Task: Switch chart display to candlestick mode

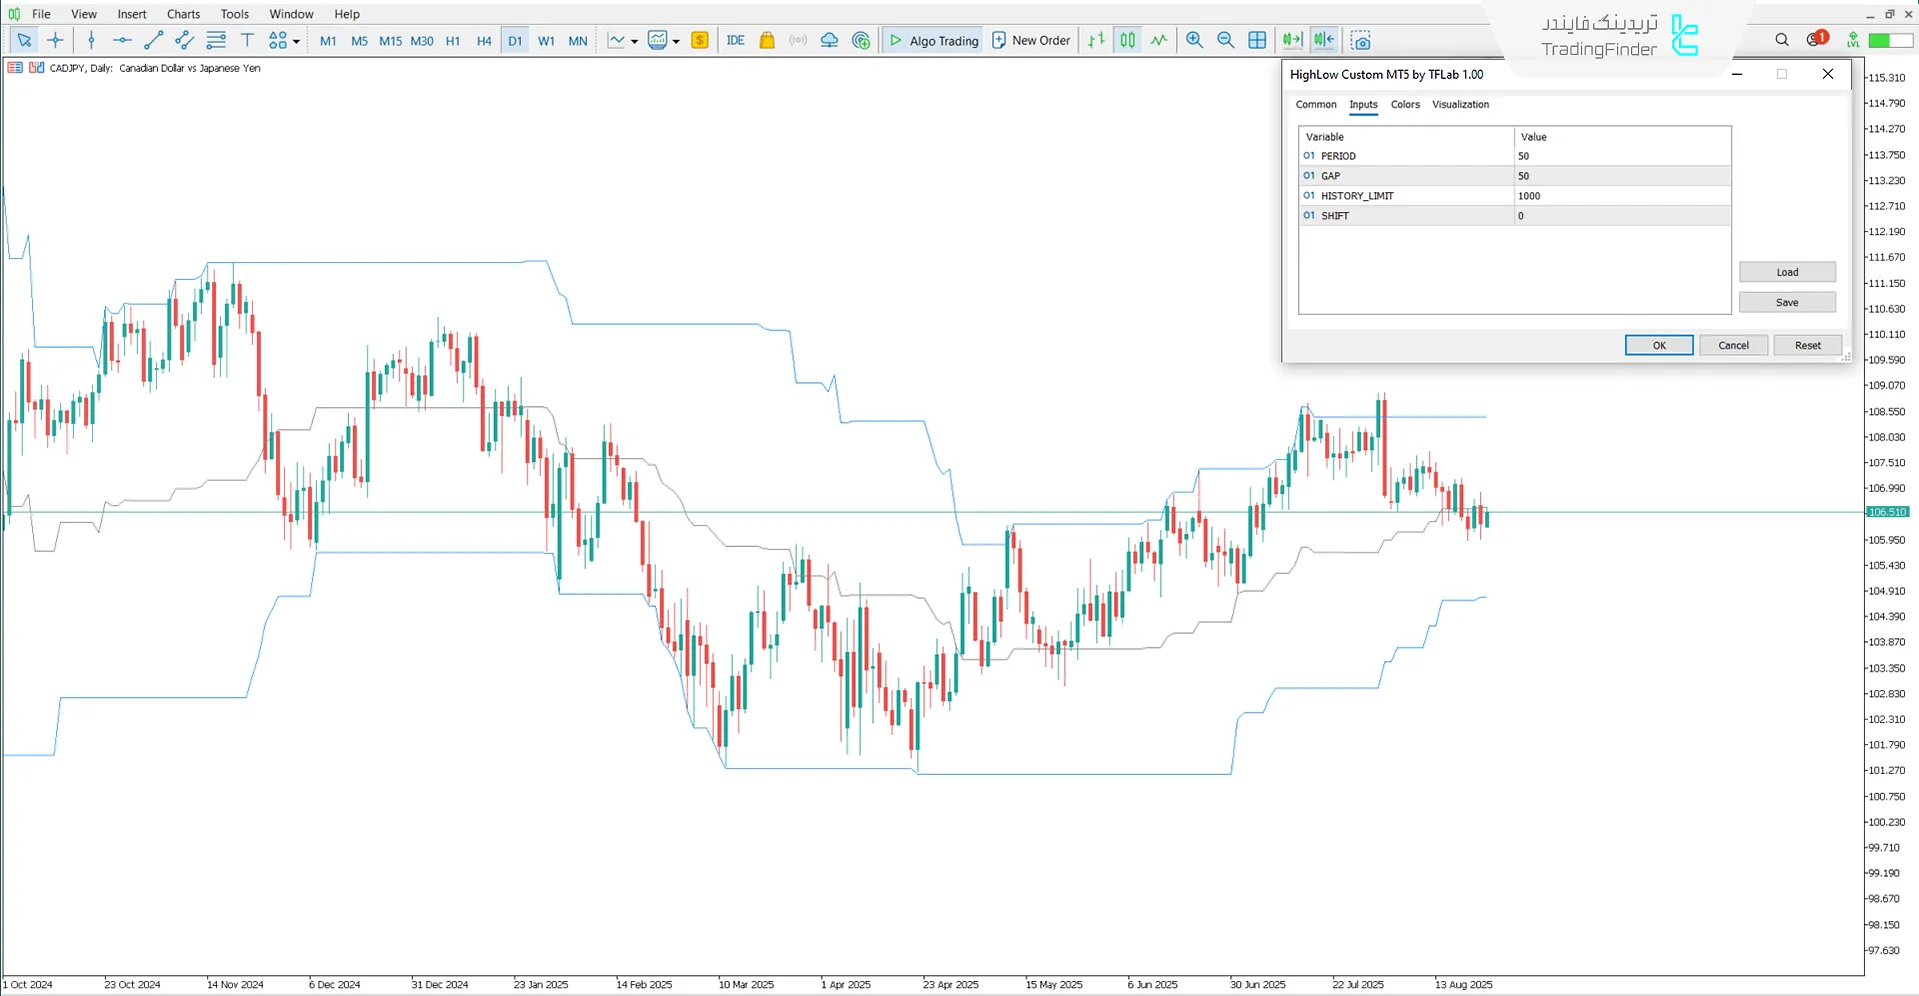Action: (x=1127, y=40)
